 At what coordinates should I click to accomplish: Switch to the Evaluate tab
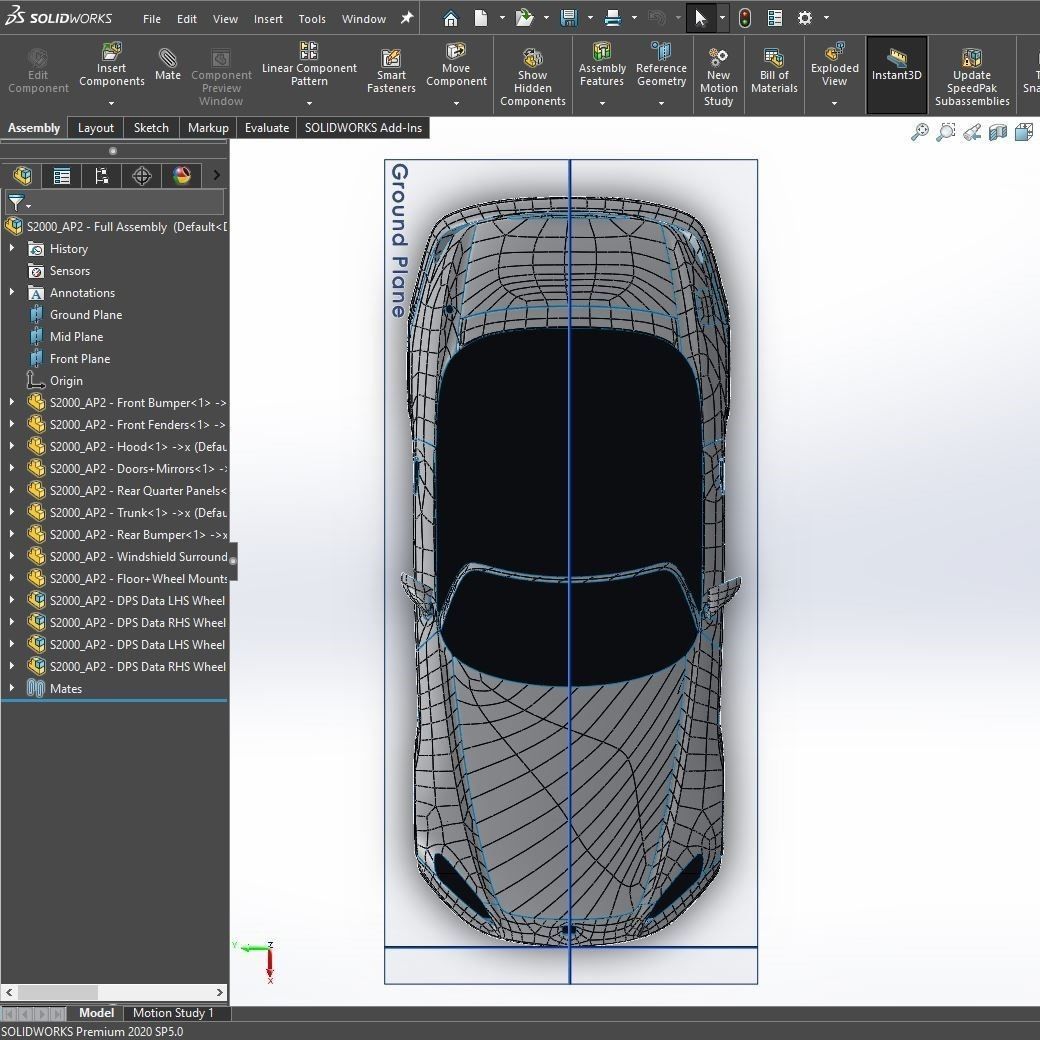(x=267, y=127)
